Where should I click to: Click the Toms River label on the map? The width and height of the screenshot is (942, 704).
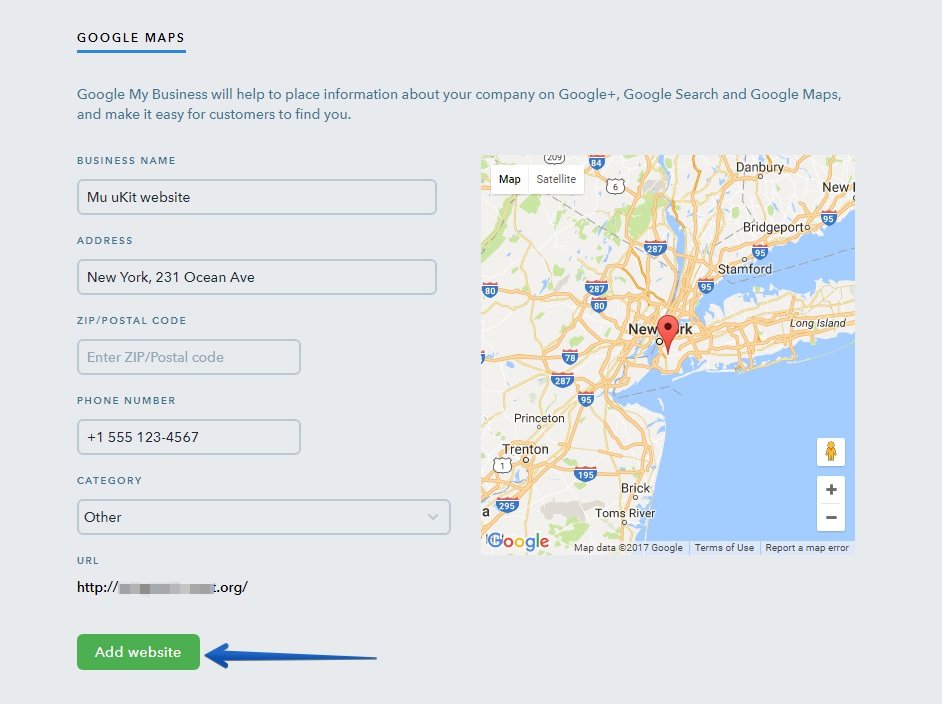[625, 513]
